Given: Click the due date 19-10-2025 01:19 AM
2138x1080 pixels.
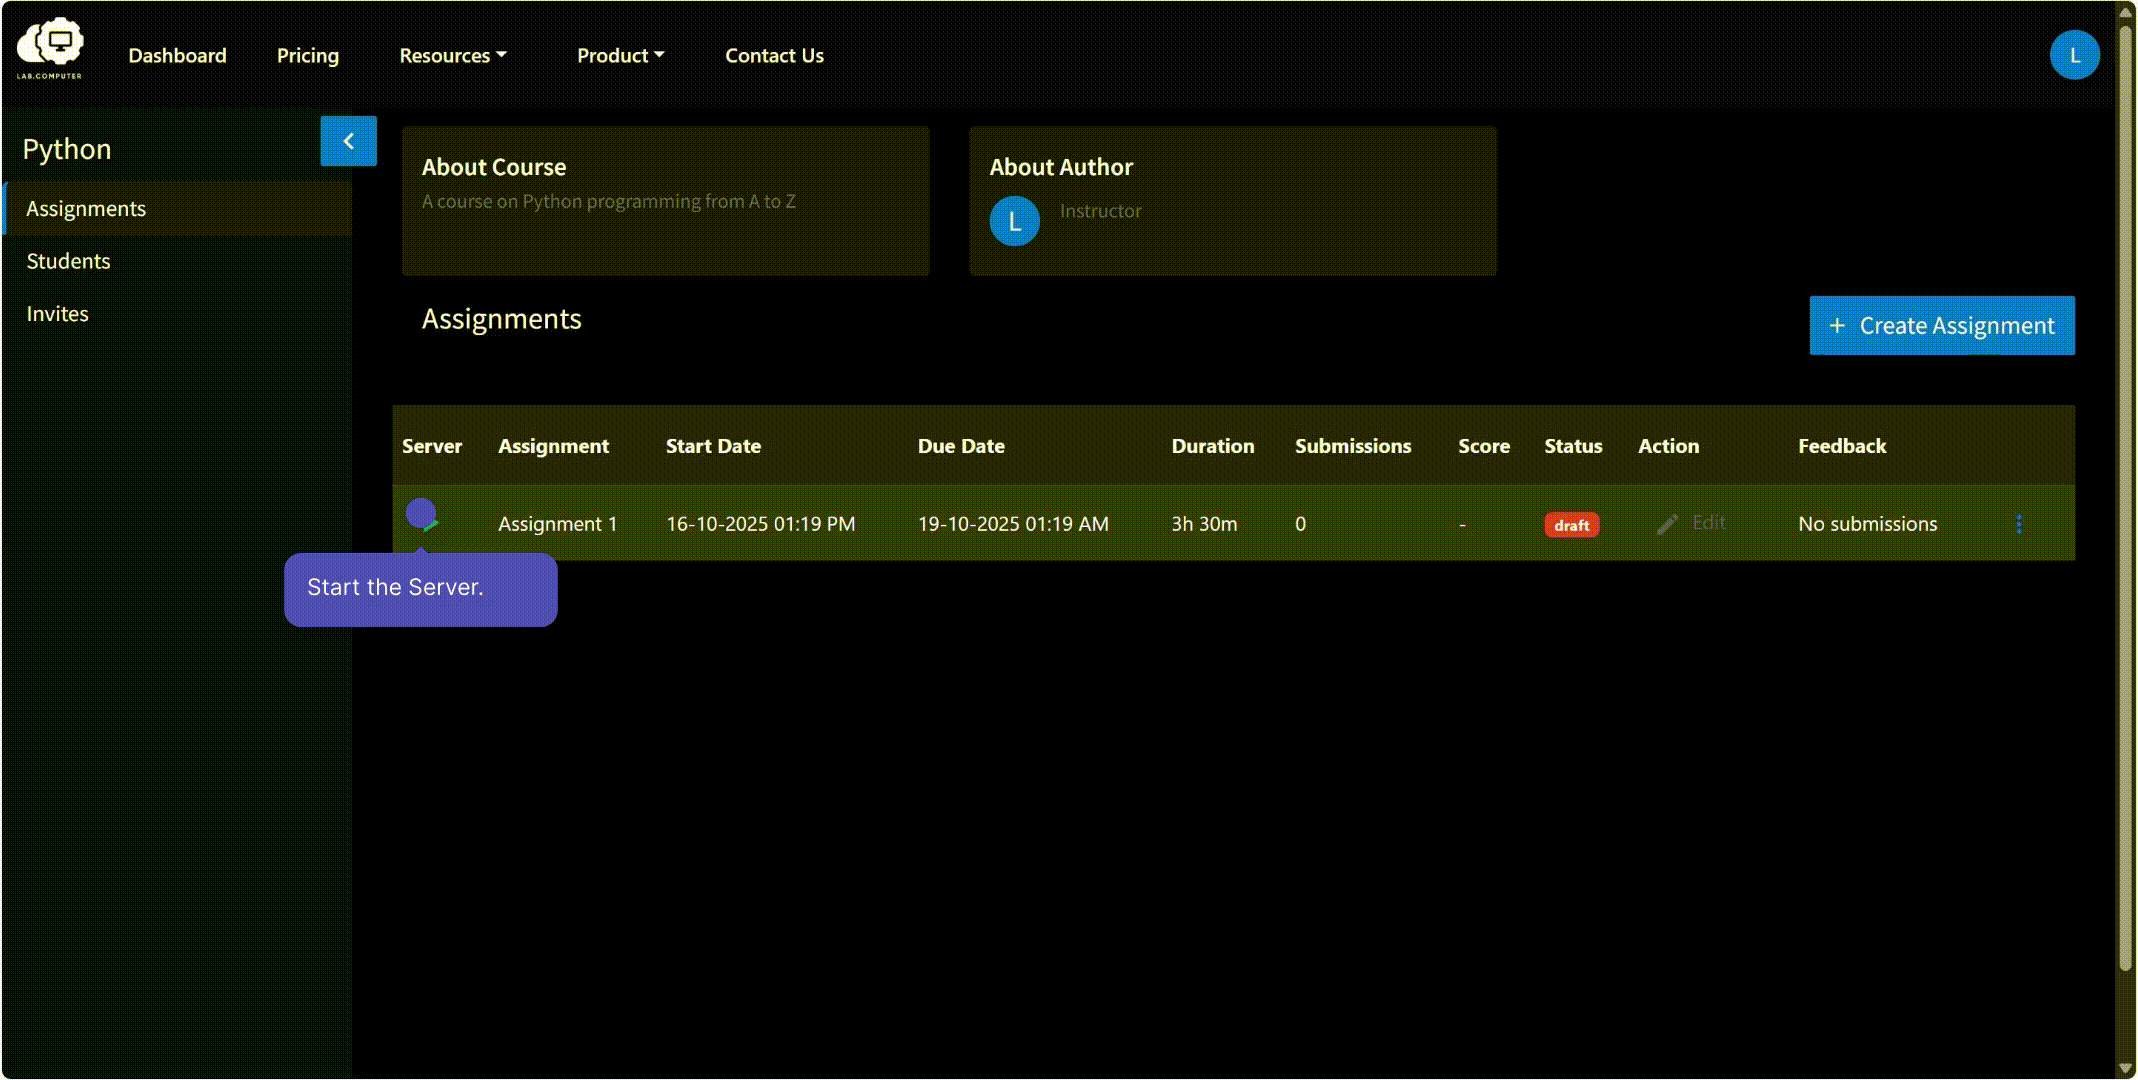Looking at the screenshot, I should [x=1013, y=524].
